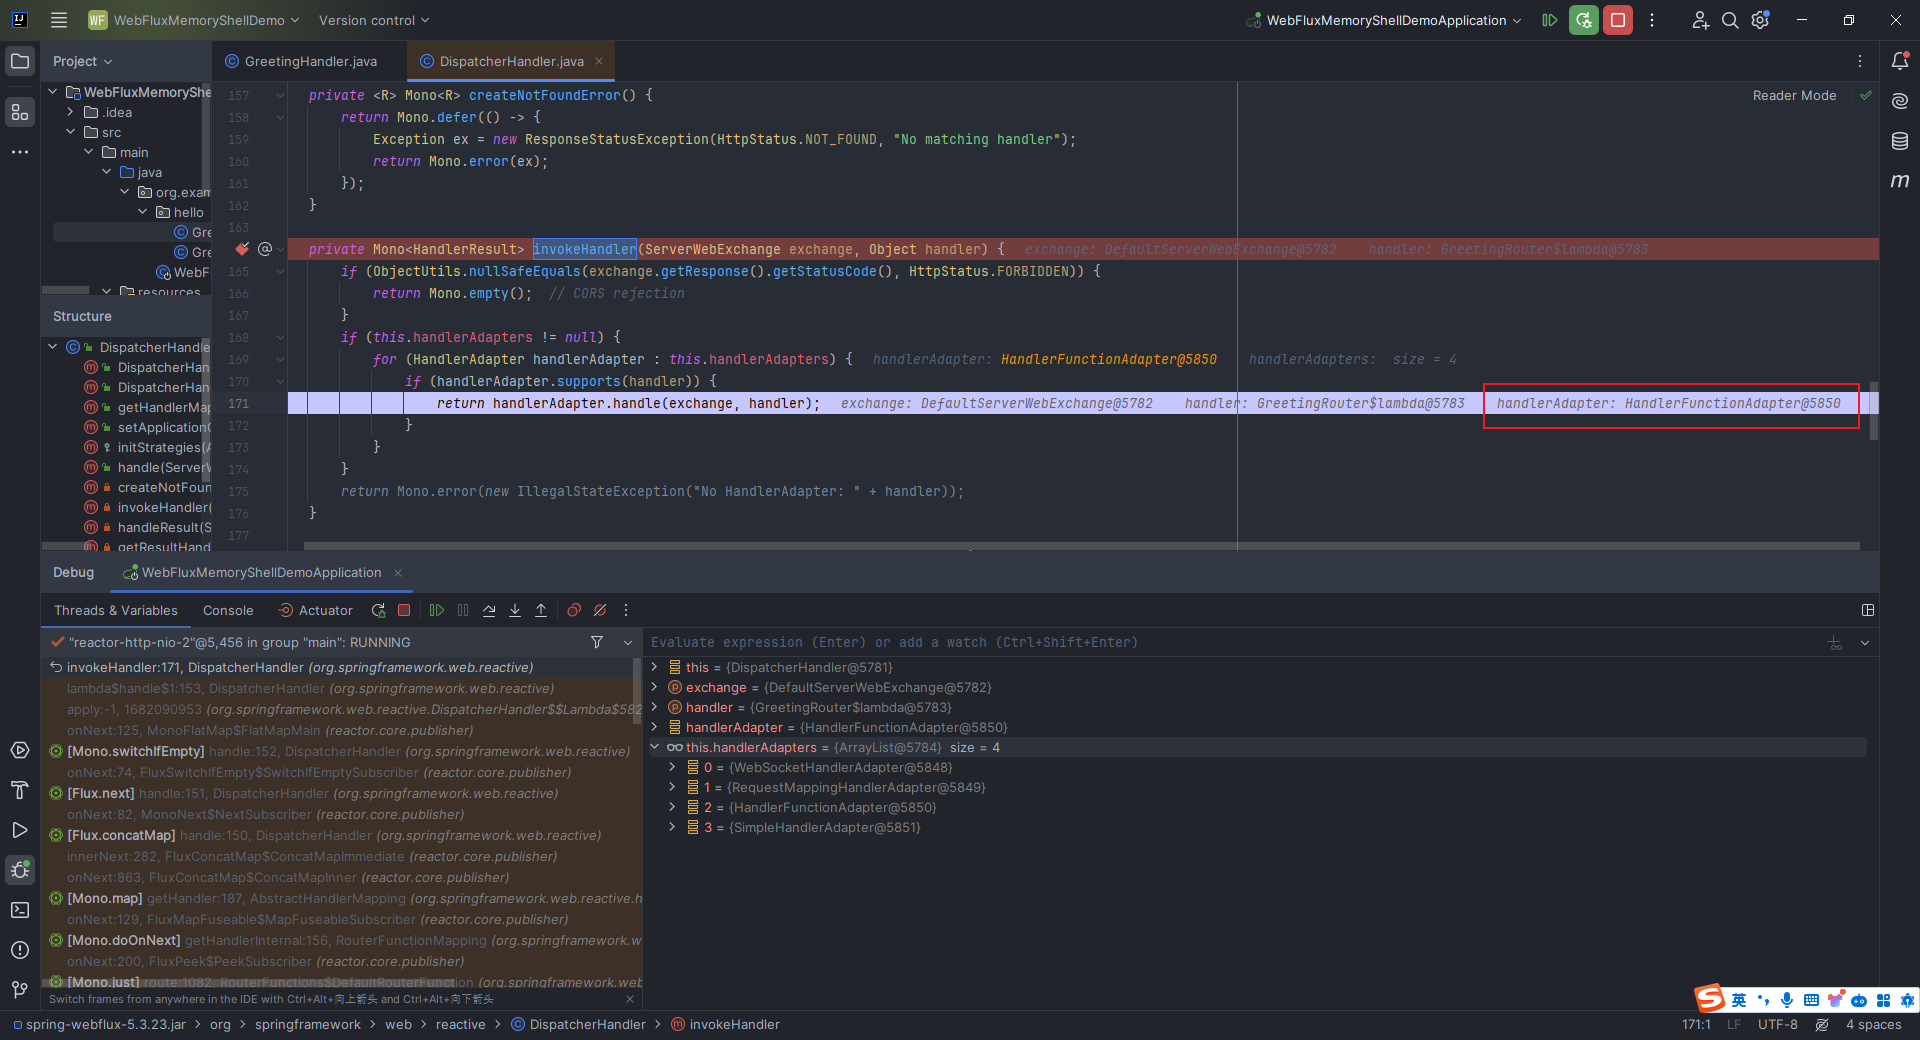This screenshot has width=1920, height=1040.
Task: Click invokeHandler in the breadcrumb bar
Action: pyautogui.click(x=725, y=1025)
